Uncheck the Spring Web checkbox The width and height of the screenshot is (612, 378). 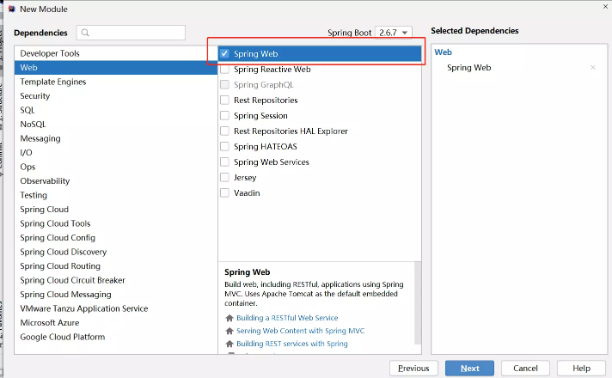pos(224,53)
